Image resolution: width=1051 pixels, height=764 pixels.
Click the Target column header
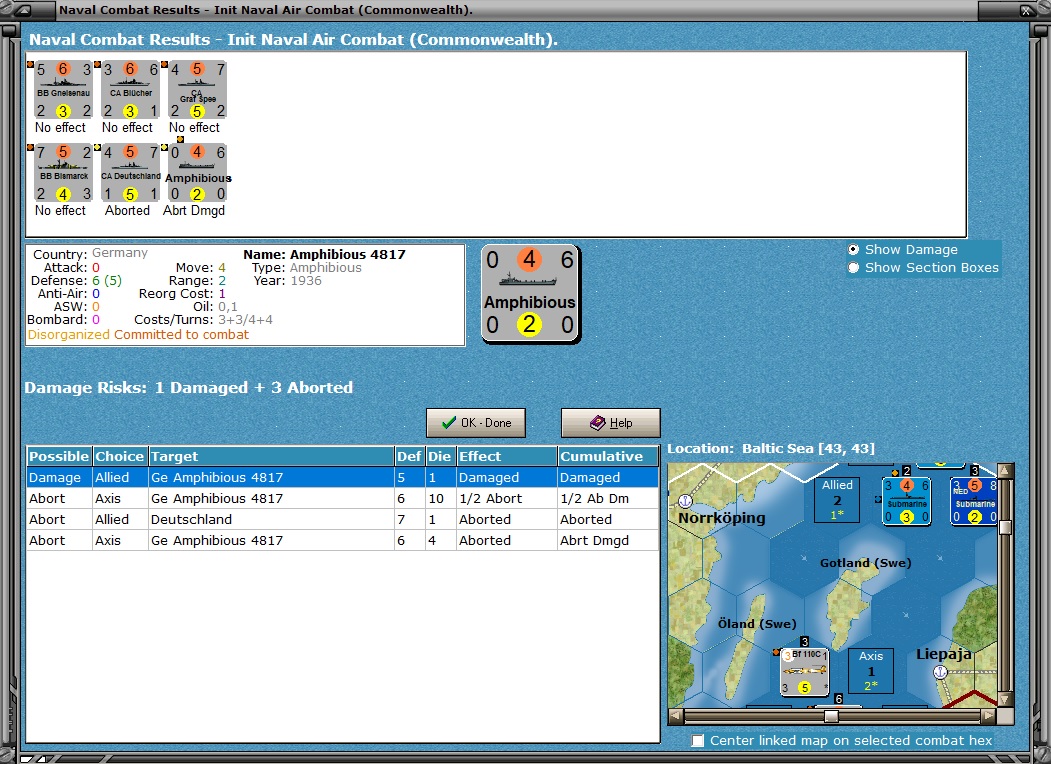(x=271, y=456)
